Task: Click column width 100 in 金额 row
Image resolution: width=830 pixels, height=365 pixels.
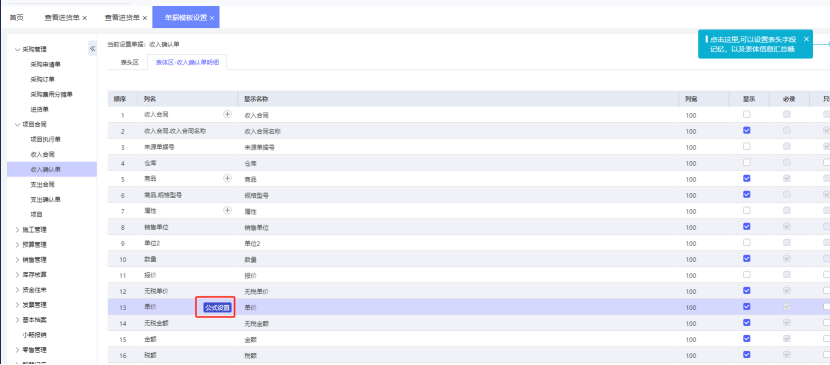Action: click(690, 339)
